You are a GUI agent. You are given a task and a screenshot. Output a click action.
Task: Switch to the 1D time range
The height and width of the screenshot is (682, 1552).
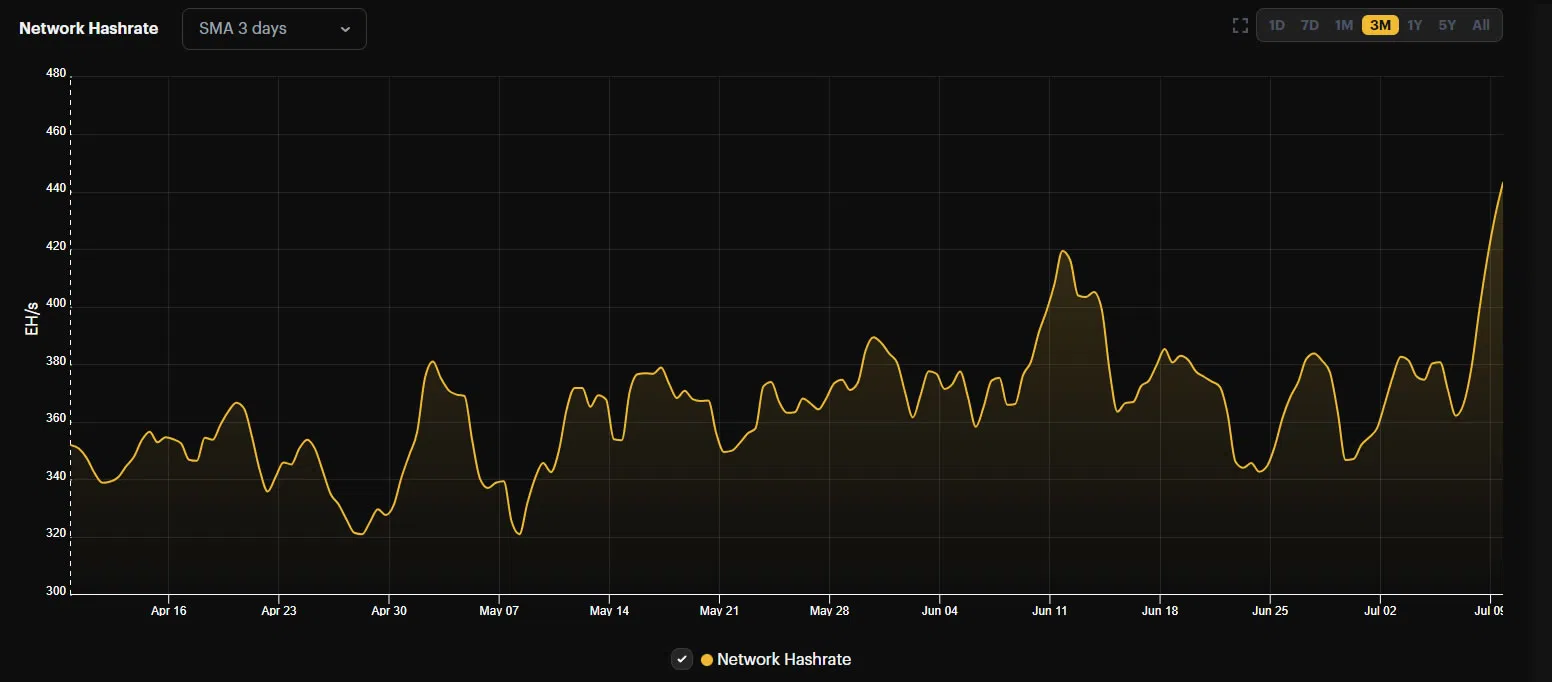click(x=1276, y=26)
